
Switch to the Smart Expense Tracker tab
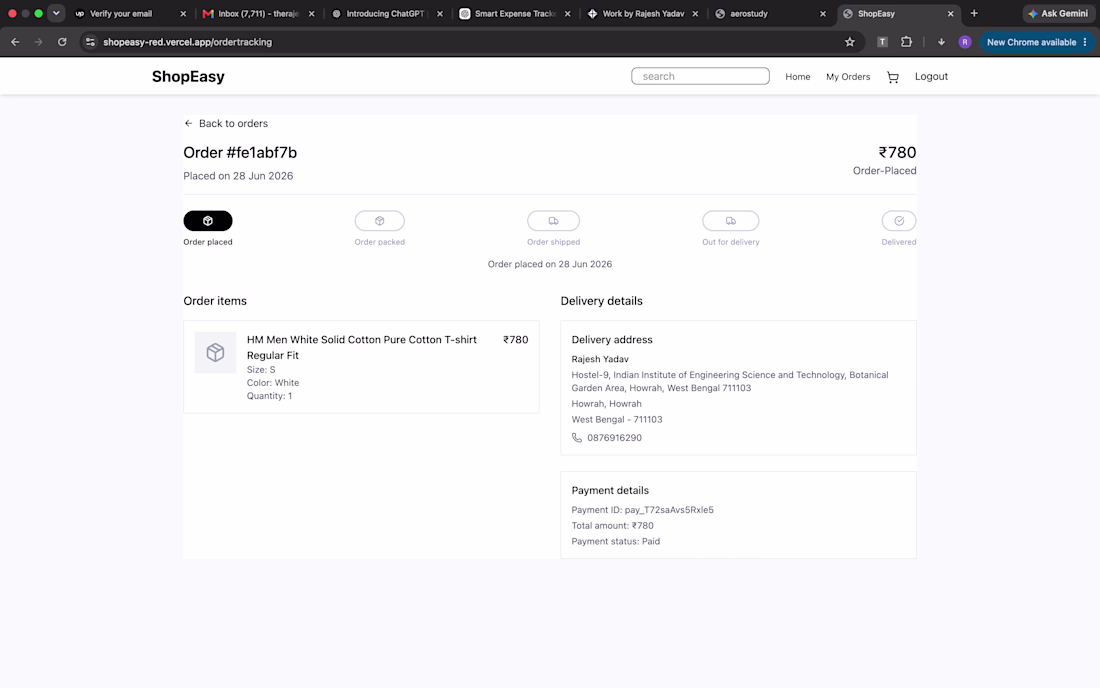click(x=515, y=13)
